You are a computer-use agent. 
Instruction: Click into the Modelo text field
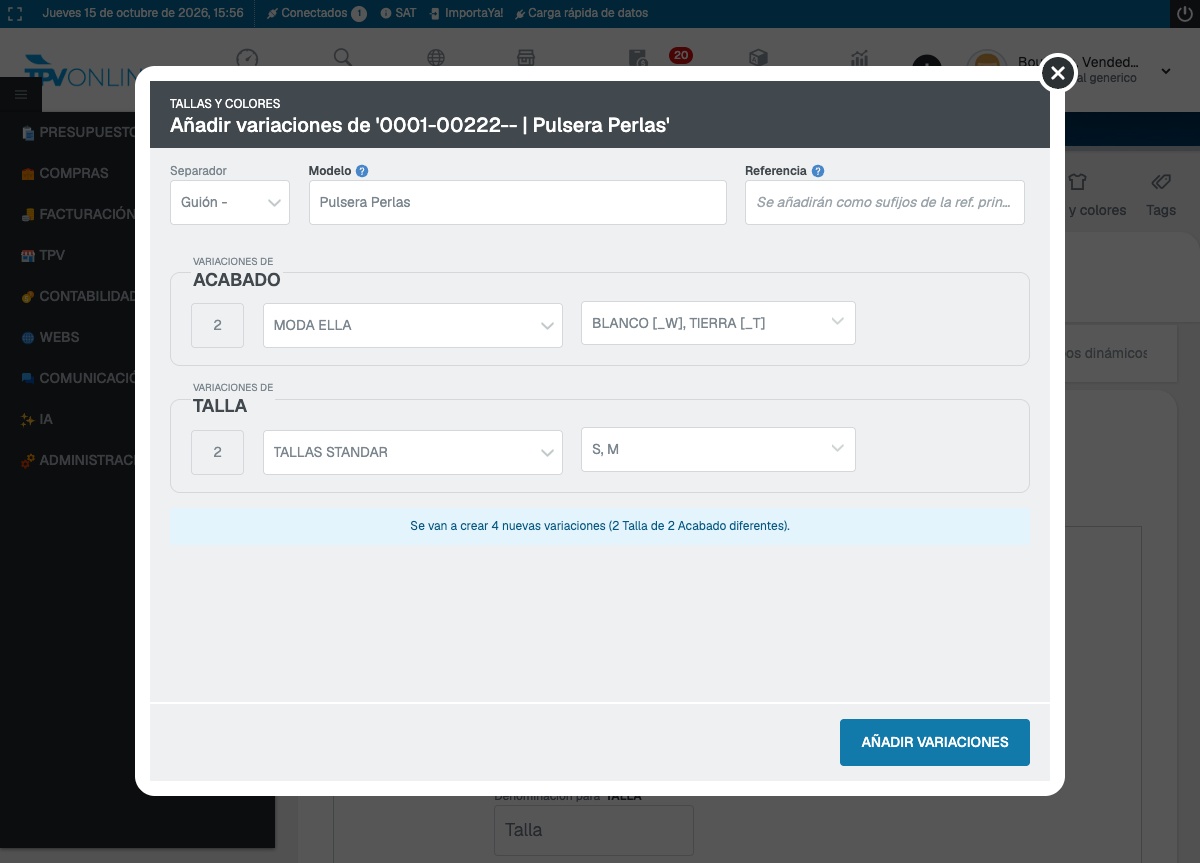[x=518, y=202]
